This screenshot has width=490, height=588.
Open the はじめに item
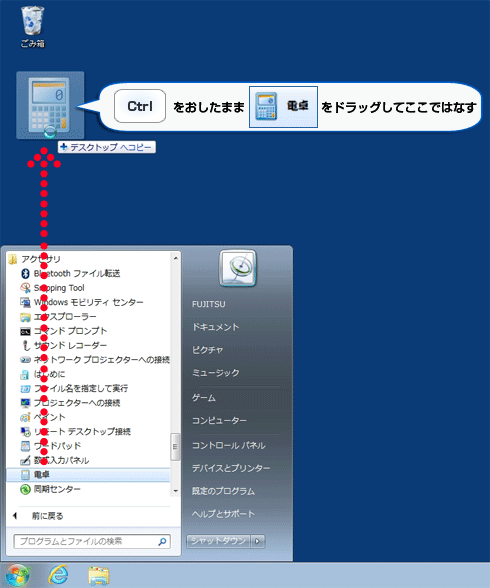[x=43, y=374]
